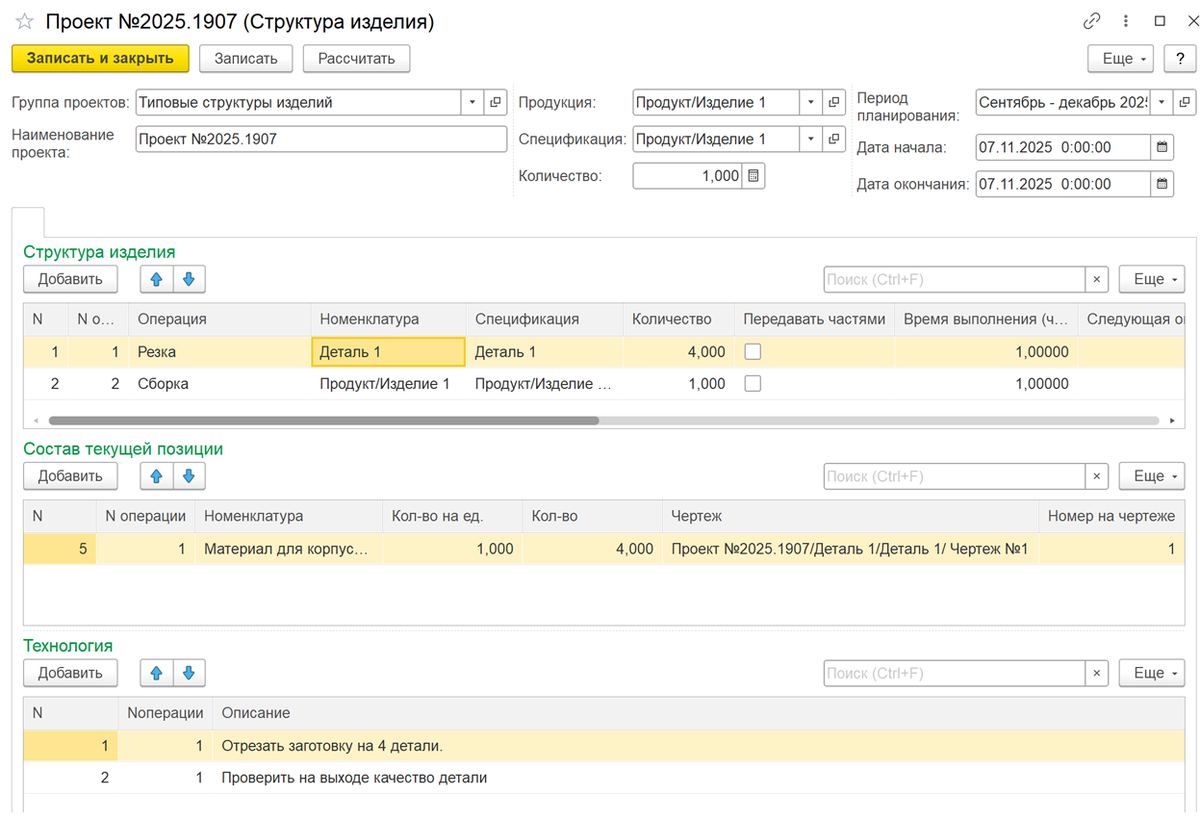
Task: Enable Передавать частями for the Сборка row
Action: (x=753, y=383)
